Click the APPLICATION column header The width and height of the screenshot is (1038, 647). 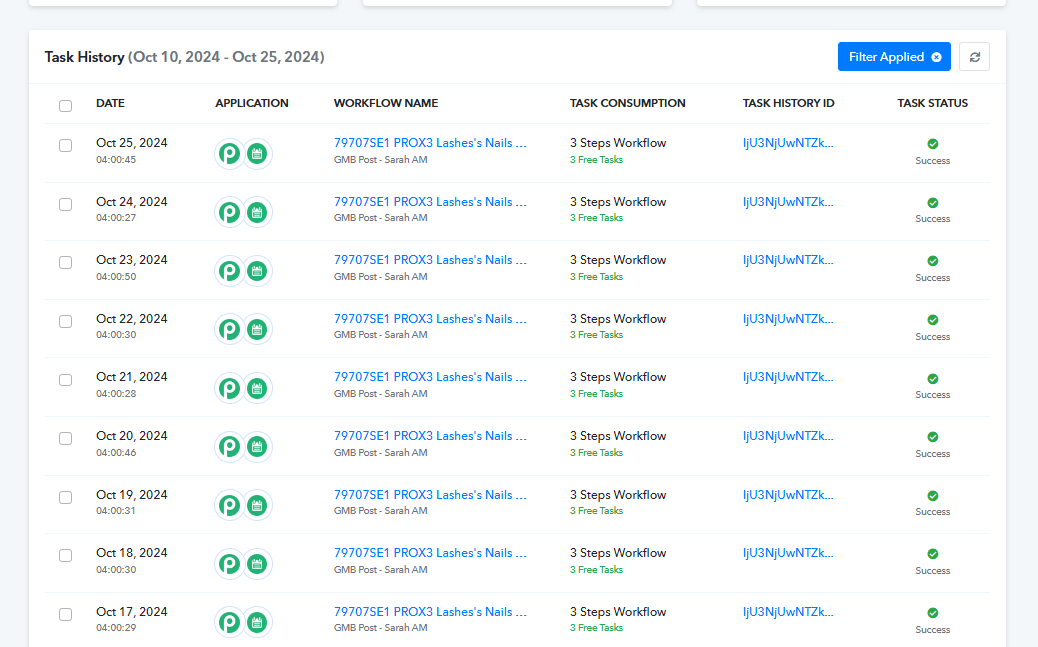tap(252, 103)
